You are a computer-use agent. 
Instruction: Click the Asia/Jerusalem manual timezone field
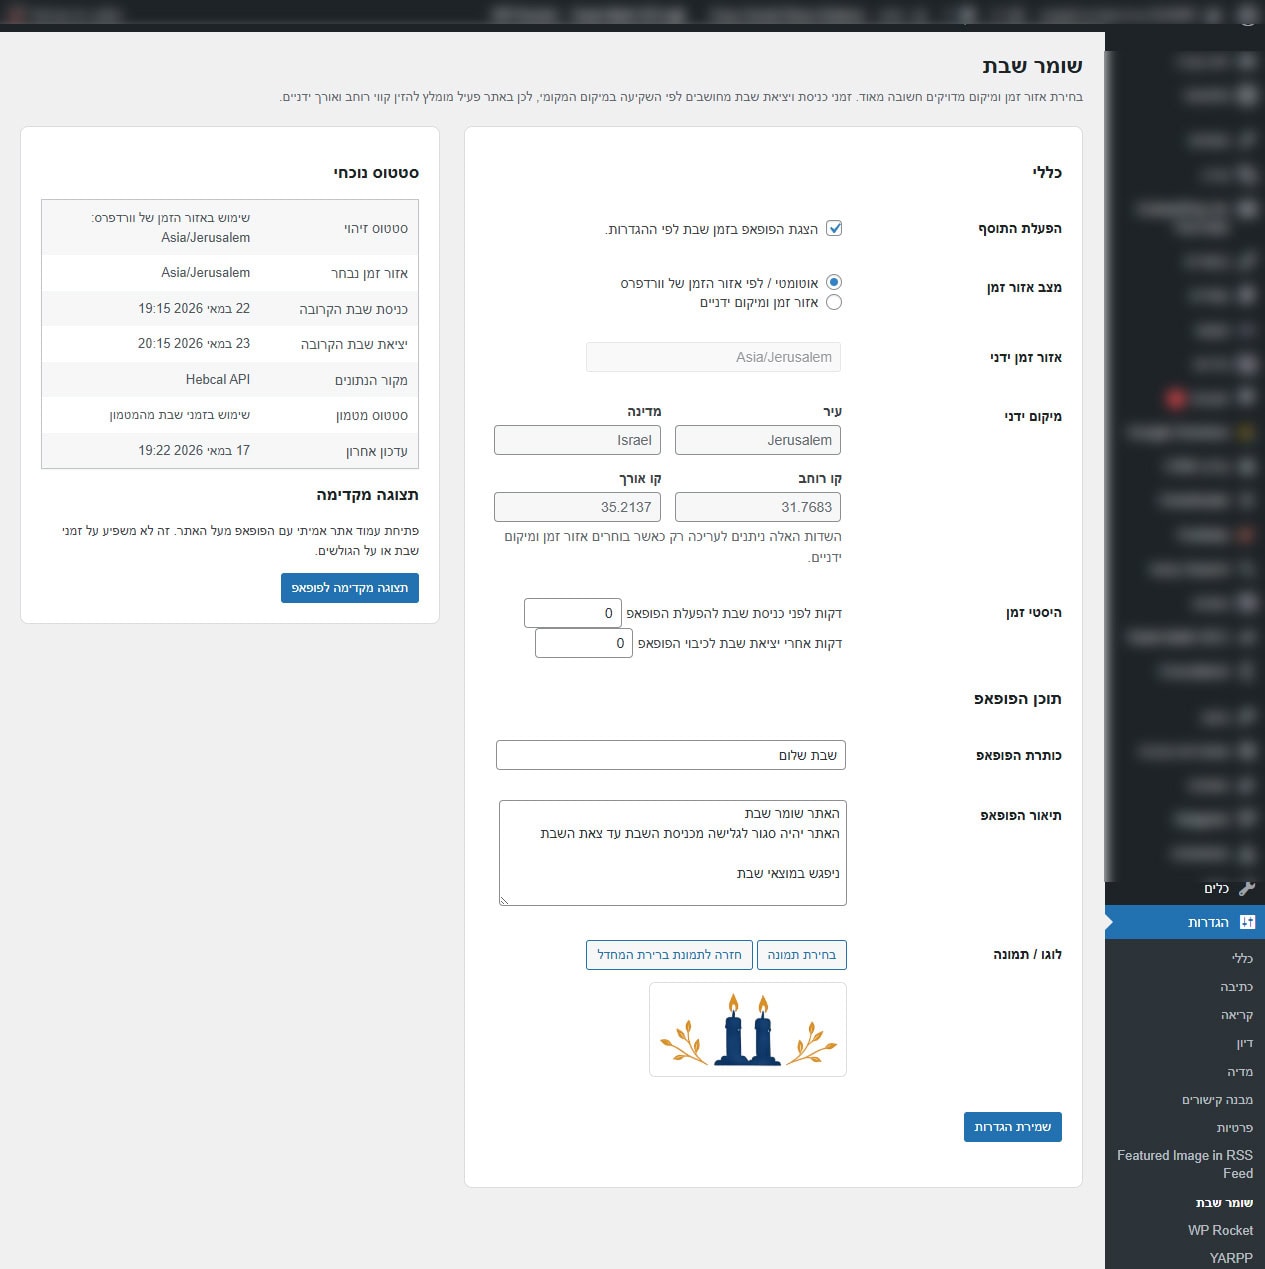(x=713, y=357)
